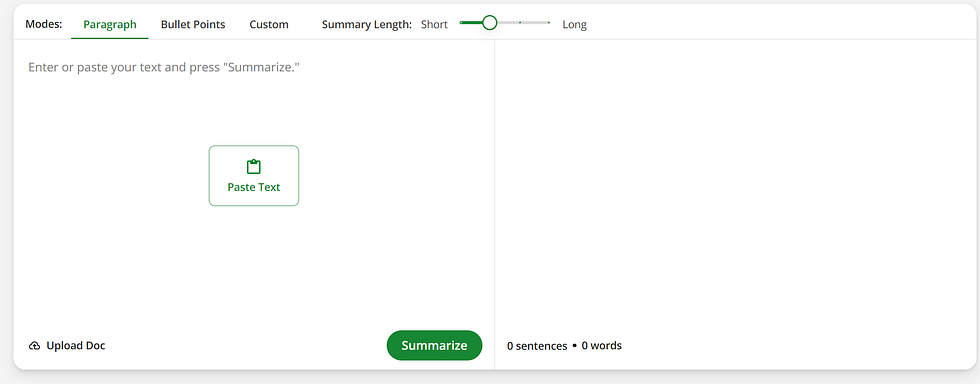Viewport: 980px width, 384px height.
Task: Set slider to the third tick mark
Action: pos(520,23)
